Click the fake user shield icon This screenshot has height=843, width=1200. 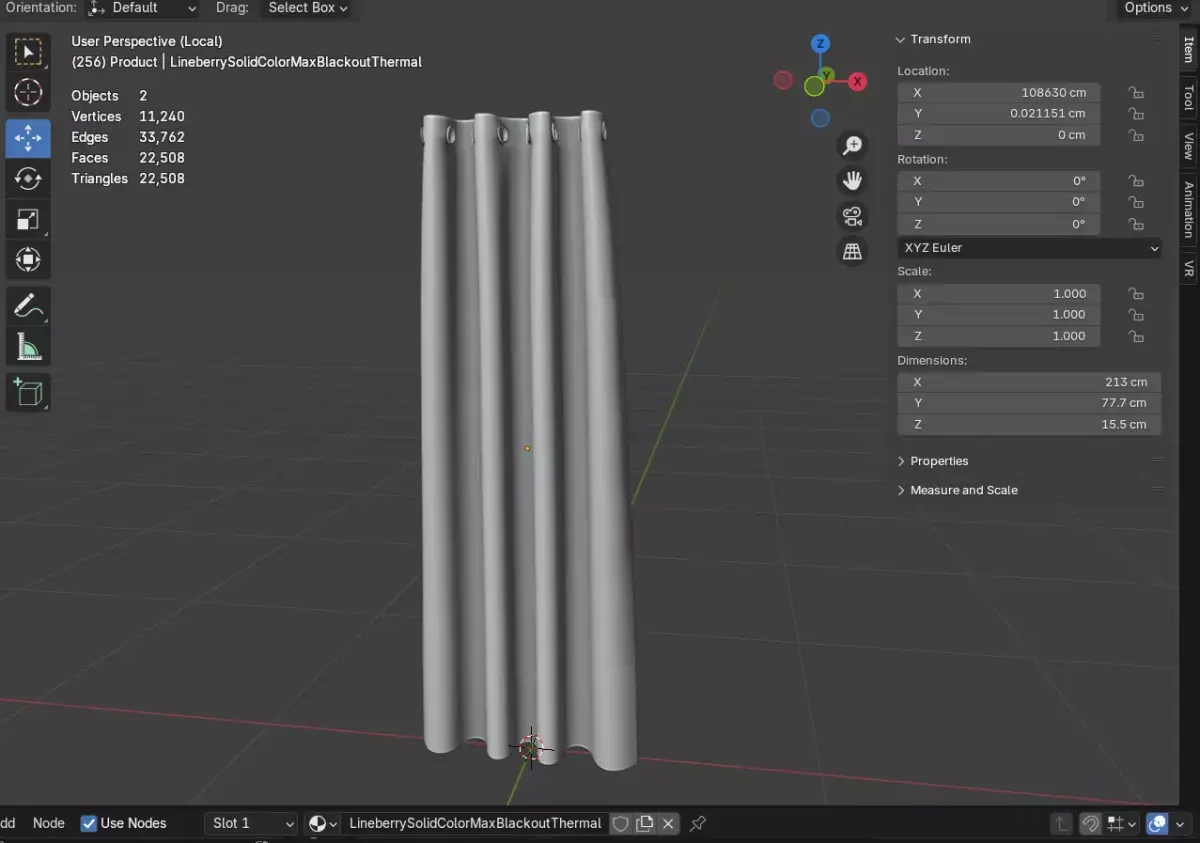click(x=620, y=824)
